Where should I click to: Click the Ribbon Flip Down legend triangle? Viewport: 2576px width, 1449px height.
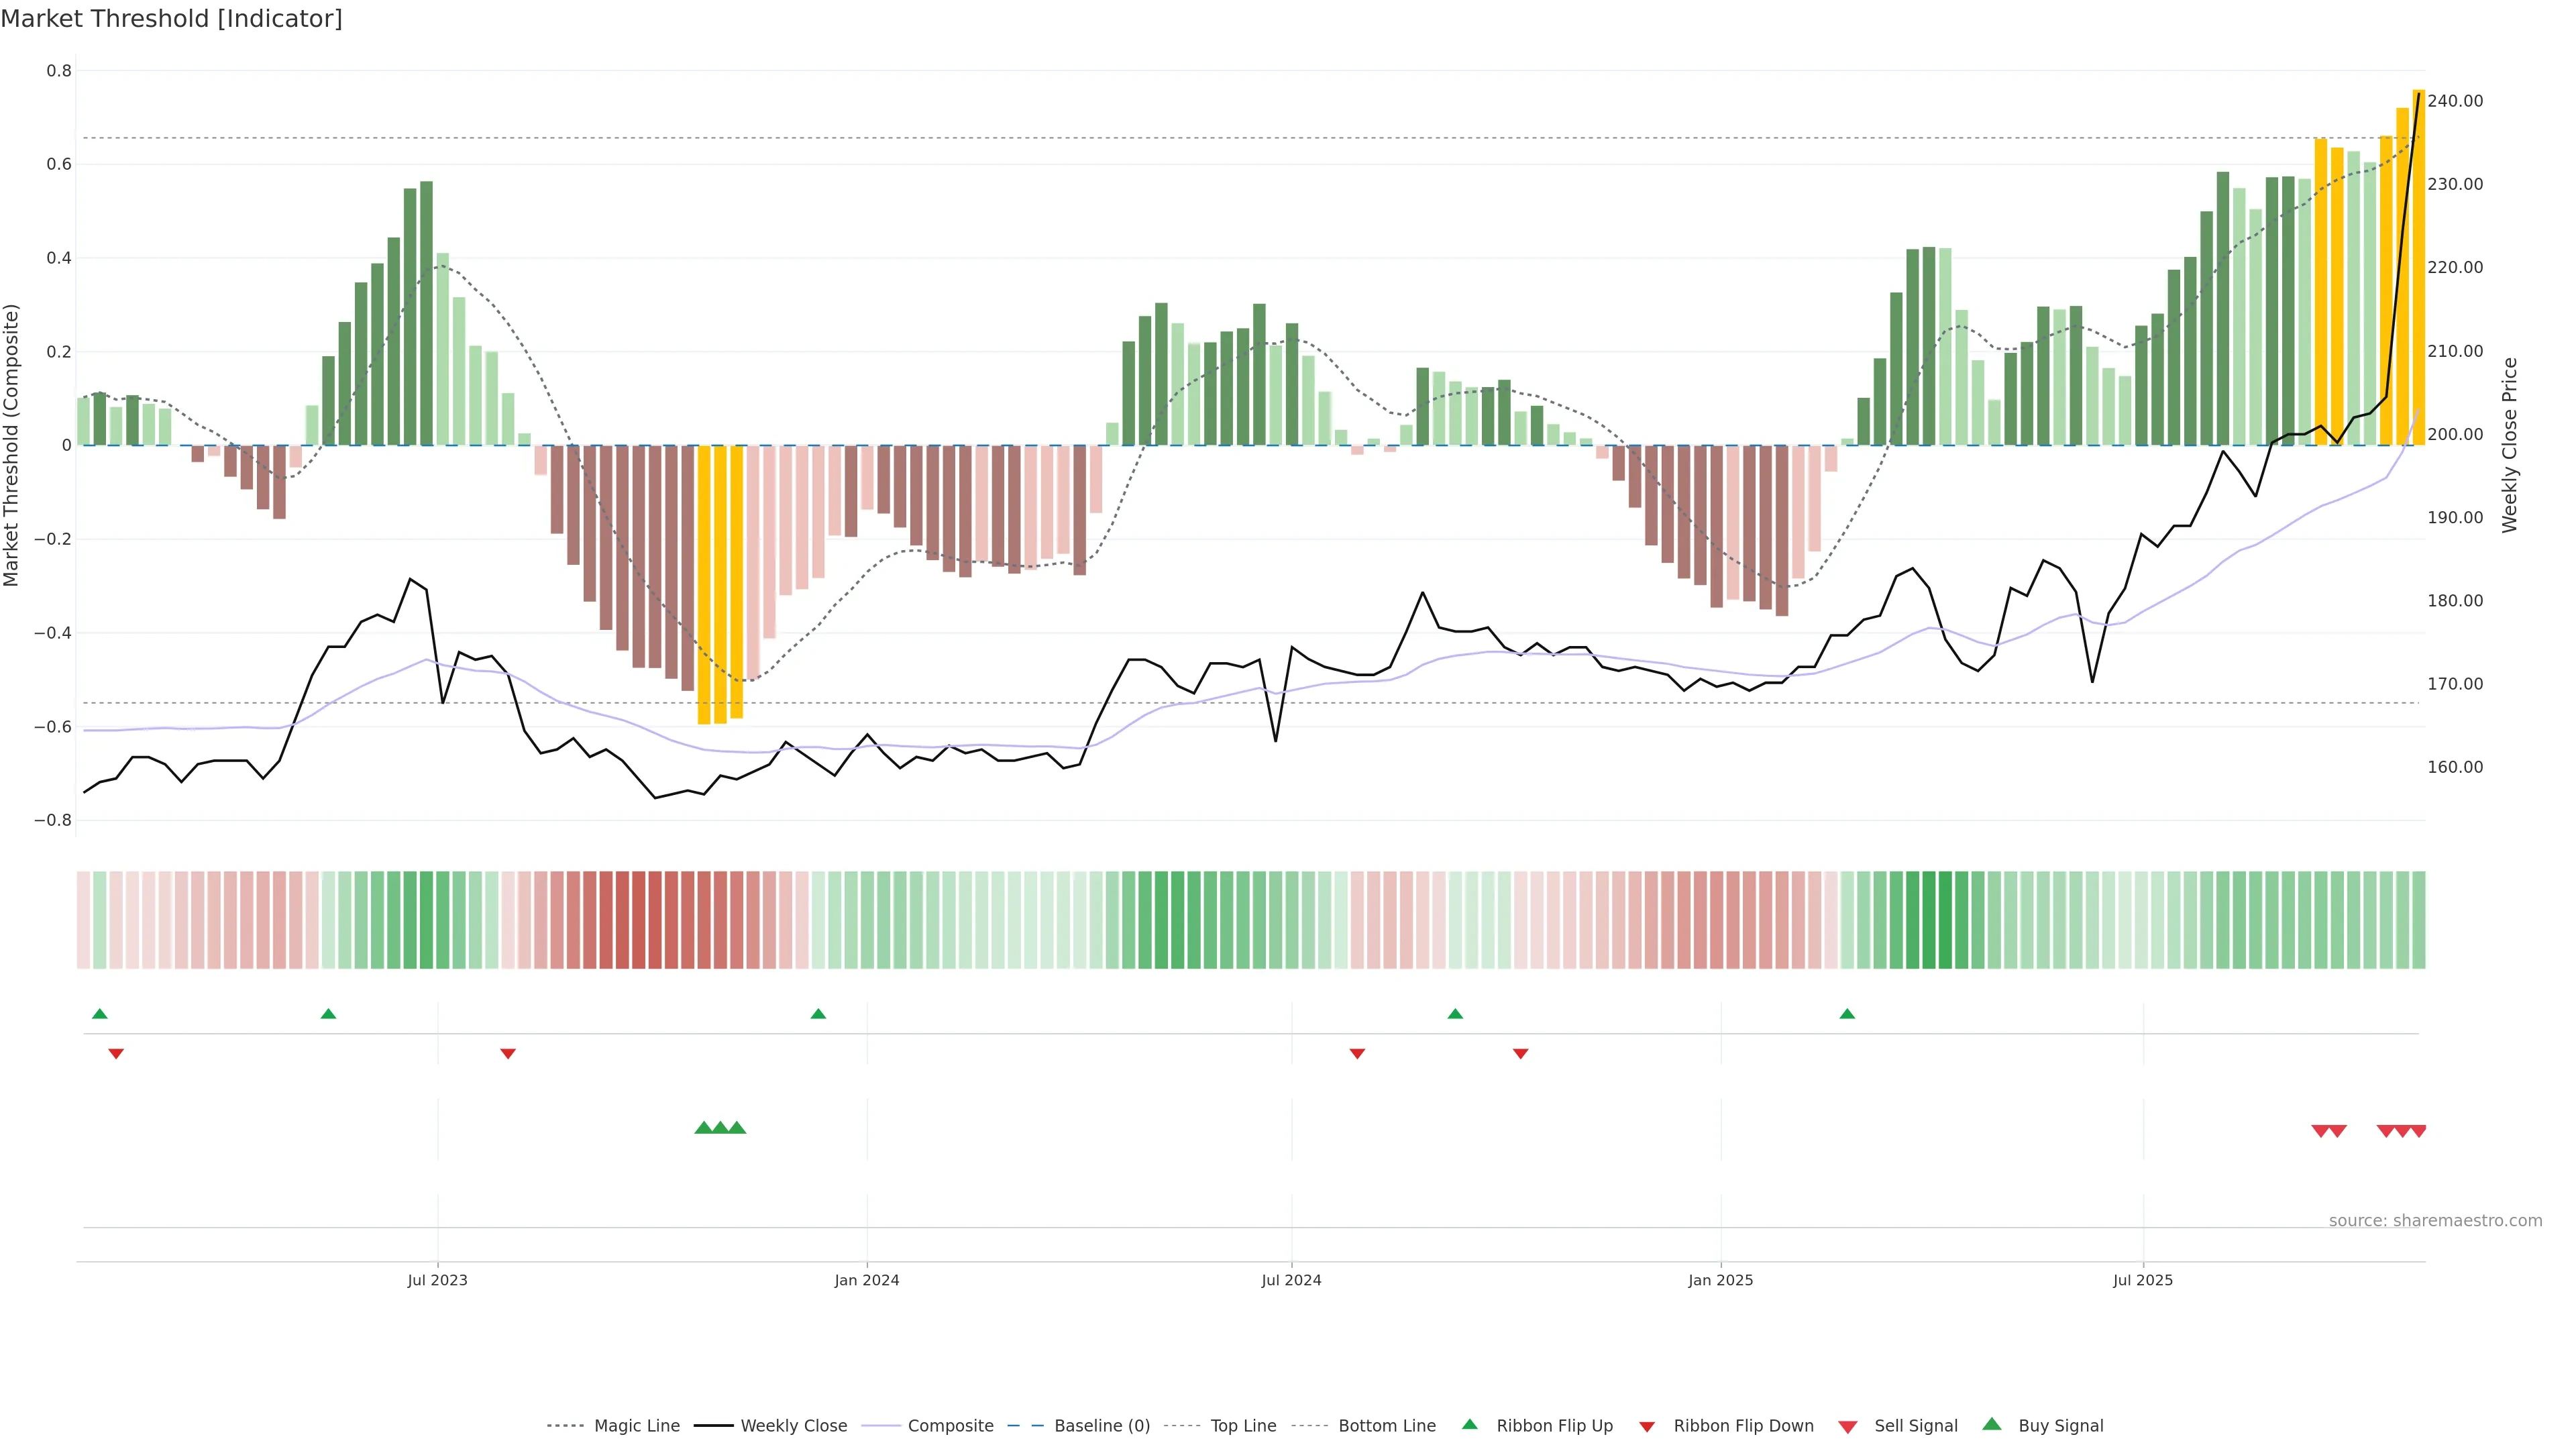(x=1647, y=1427)
